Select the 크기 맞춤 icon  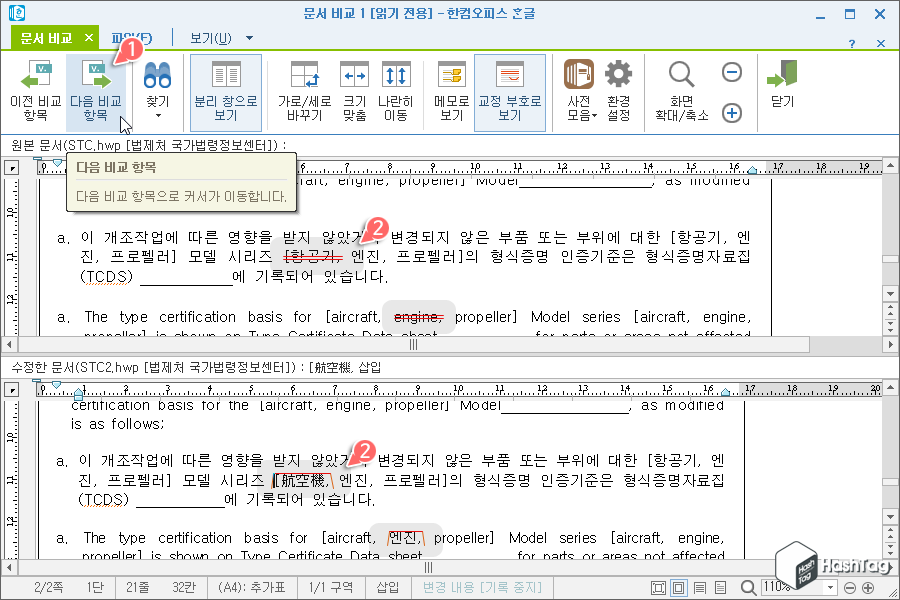click(355, 90)
